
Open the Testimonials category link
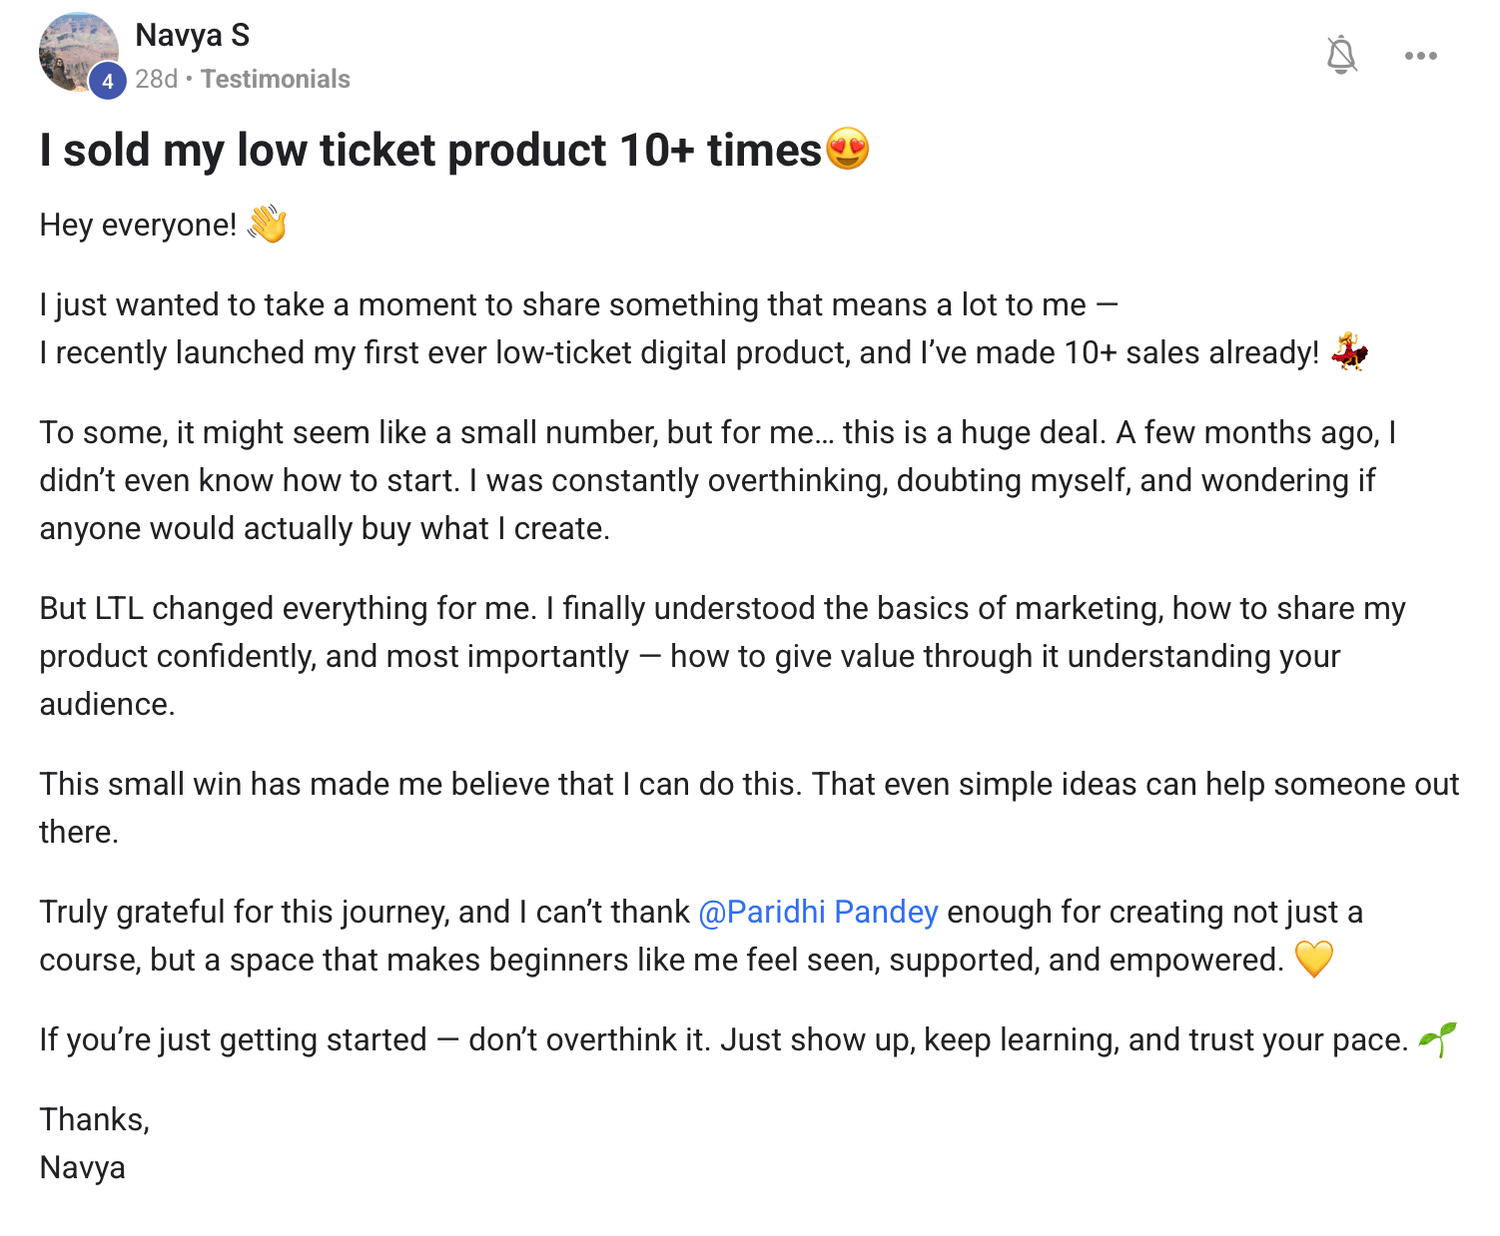[275, 79]
